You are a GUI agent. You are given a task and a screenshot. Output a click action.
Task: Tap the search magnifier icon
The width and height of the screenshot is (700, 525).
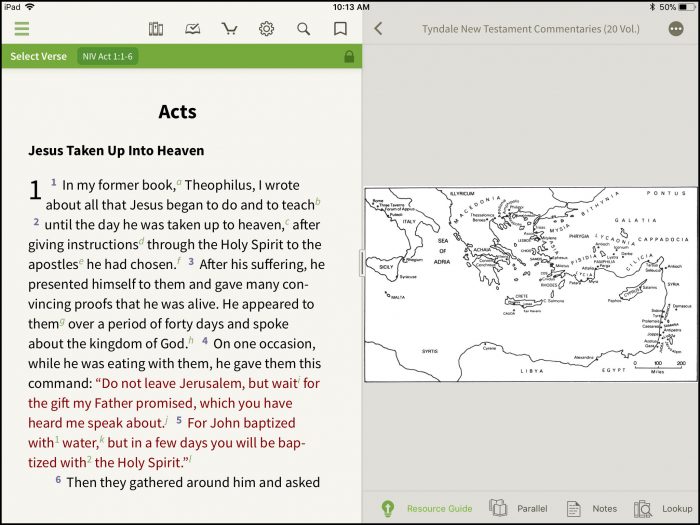(304, 29)
